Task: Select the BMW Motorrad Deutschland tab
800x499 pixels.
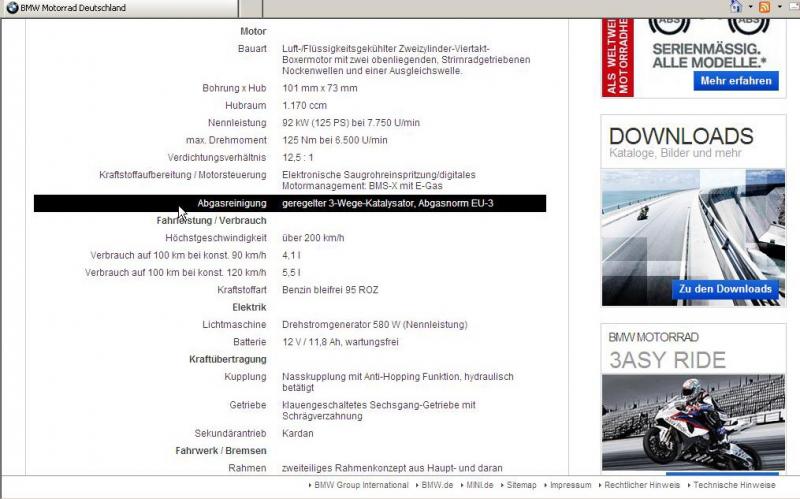Action: 119,8
